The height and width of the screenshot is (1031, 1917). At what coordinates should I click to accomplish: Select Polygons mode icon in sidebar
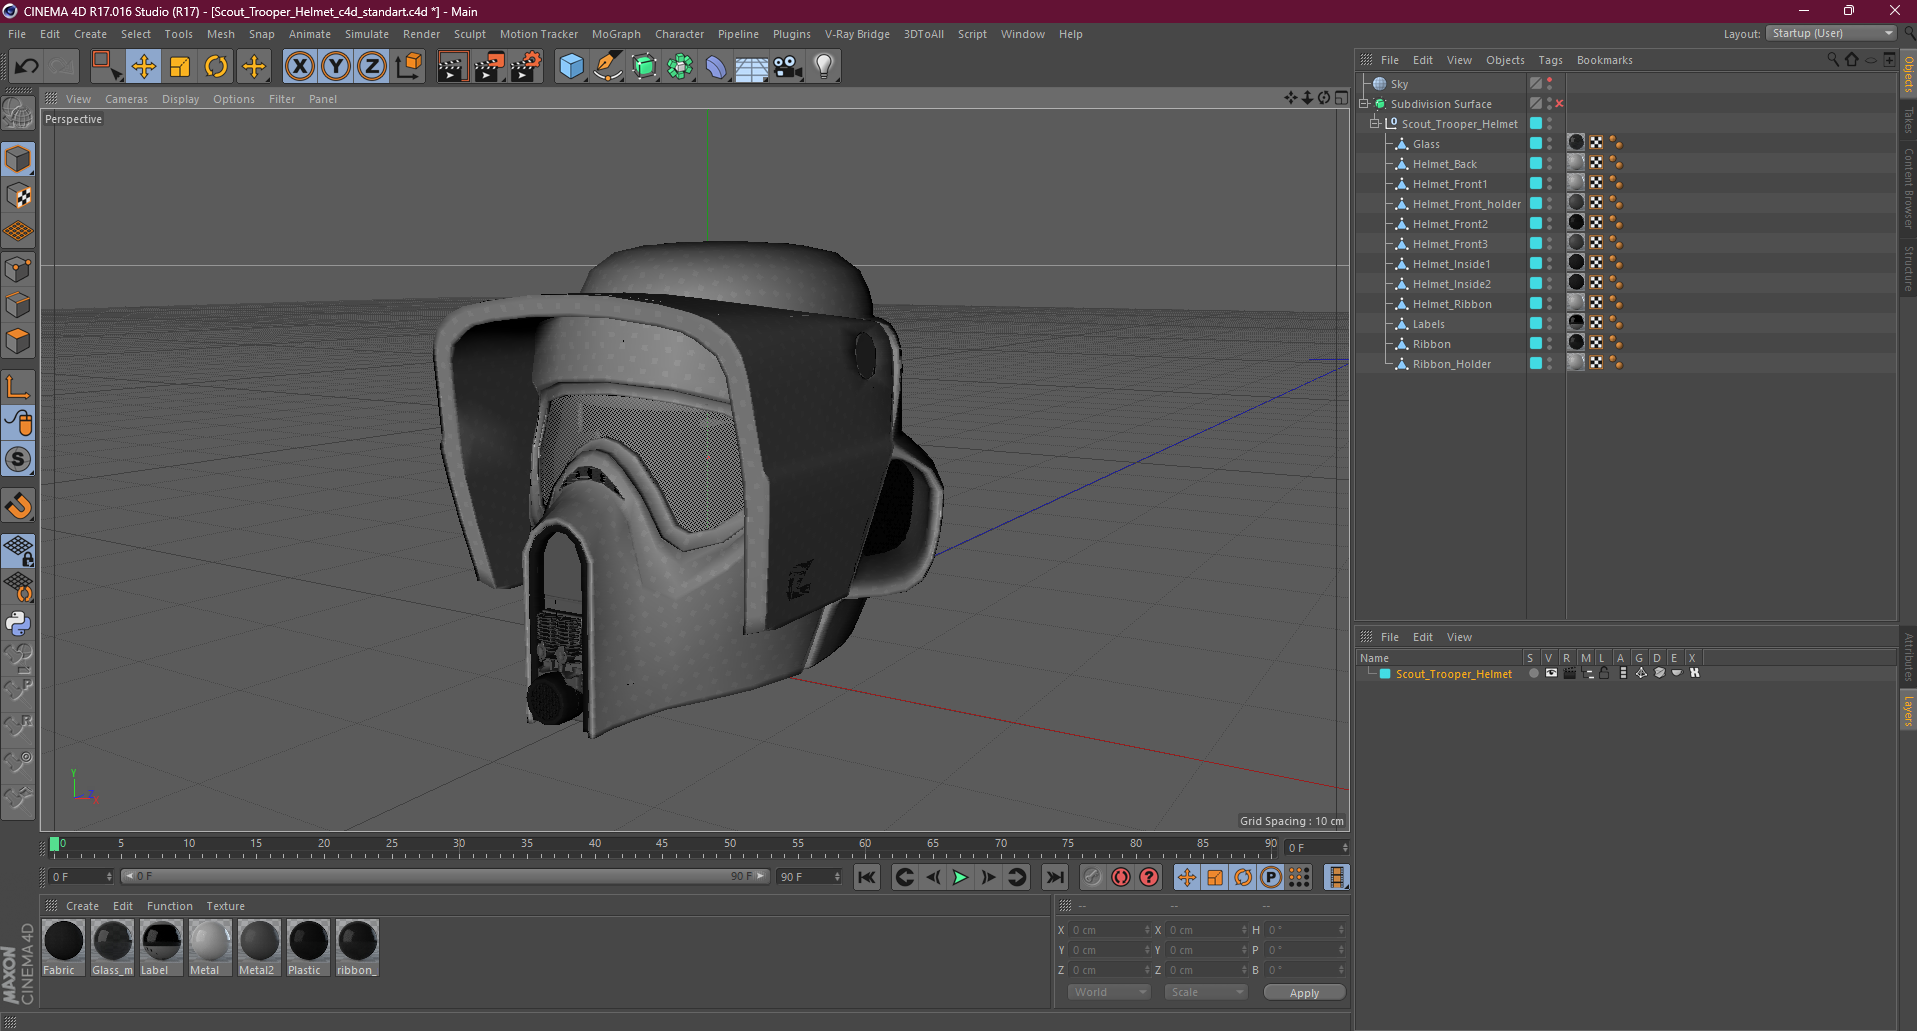(x=19, y=342)
